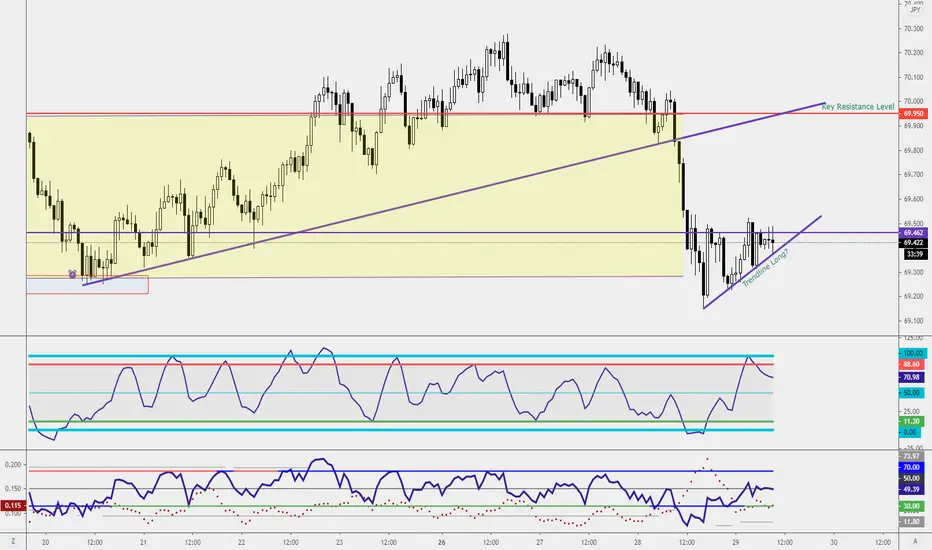Click the red 88.60 indicator level label

point(911,364)
